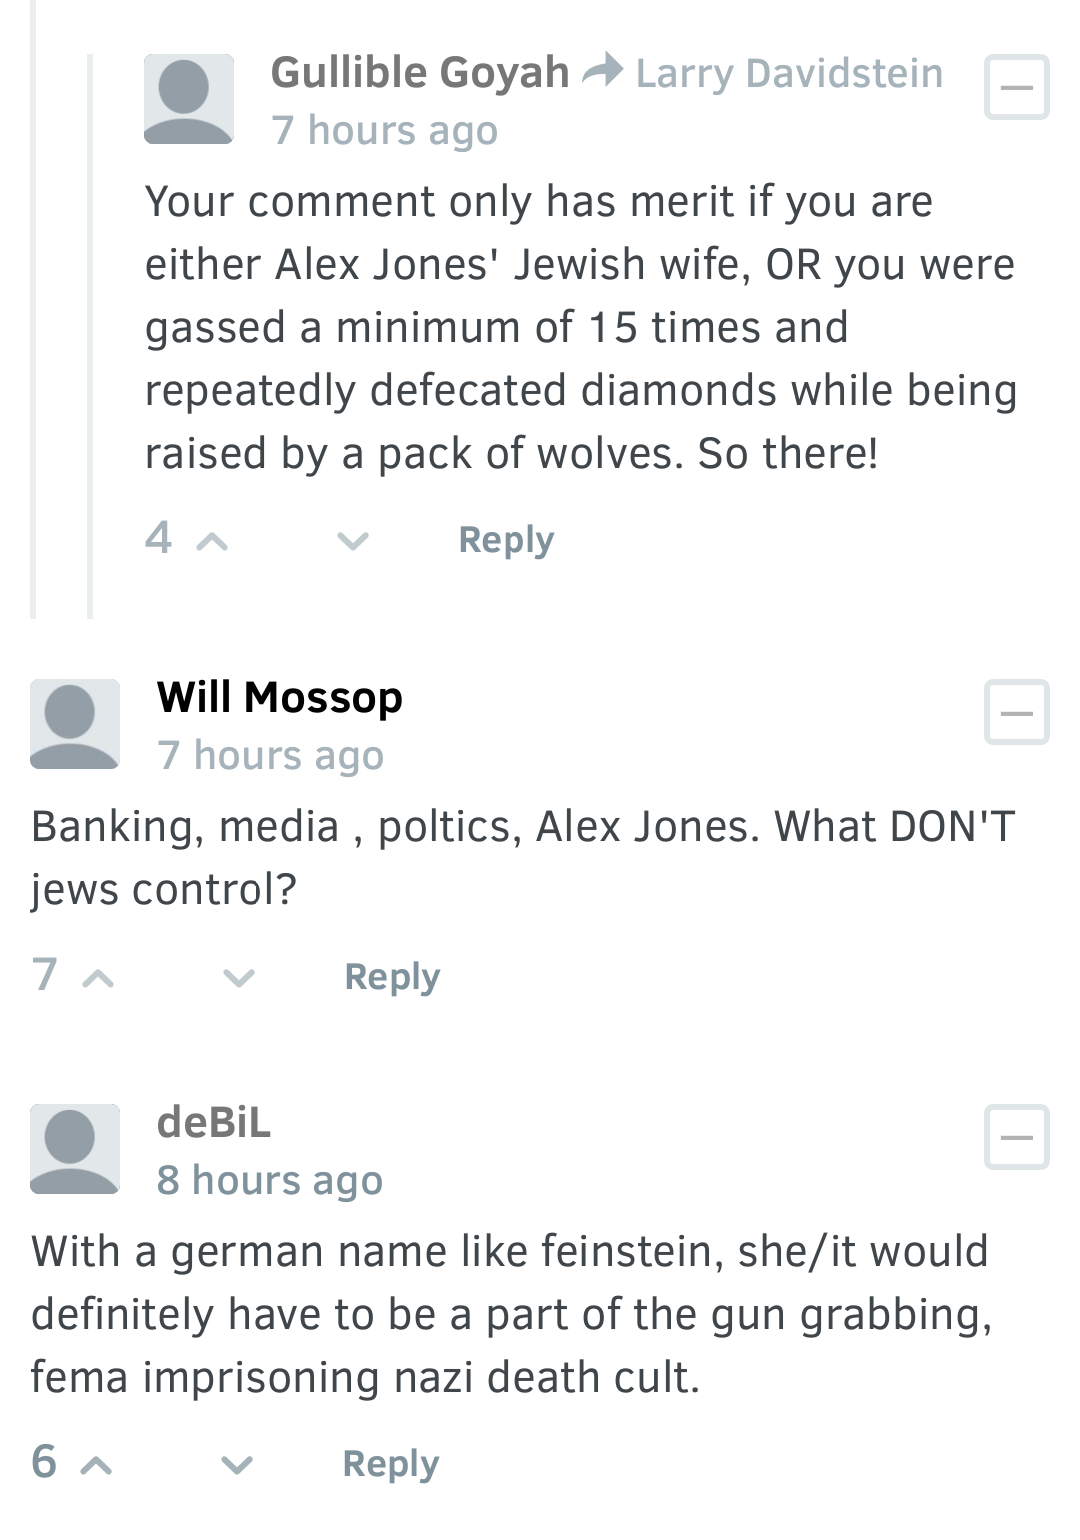Downvote deBiL's comment
The image size is (1080, 1540).
click(237, 1465)
